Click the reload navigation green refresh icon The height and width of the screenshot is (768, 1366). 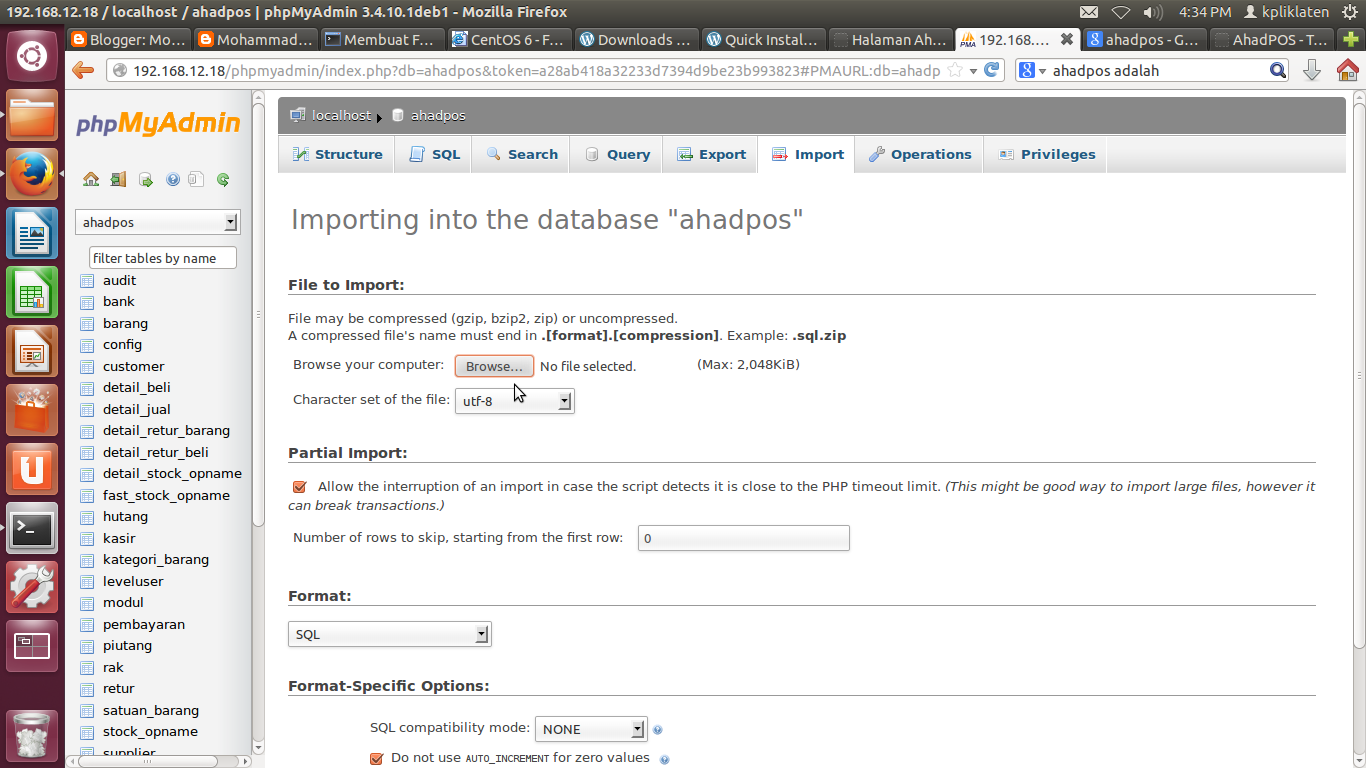point(222,178)
